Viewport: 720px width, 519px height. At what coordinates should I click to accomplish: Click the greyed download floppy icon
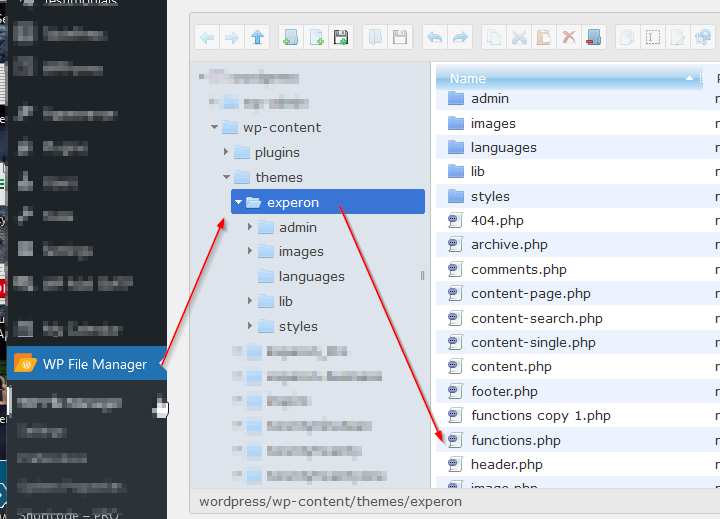point(400,37)
